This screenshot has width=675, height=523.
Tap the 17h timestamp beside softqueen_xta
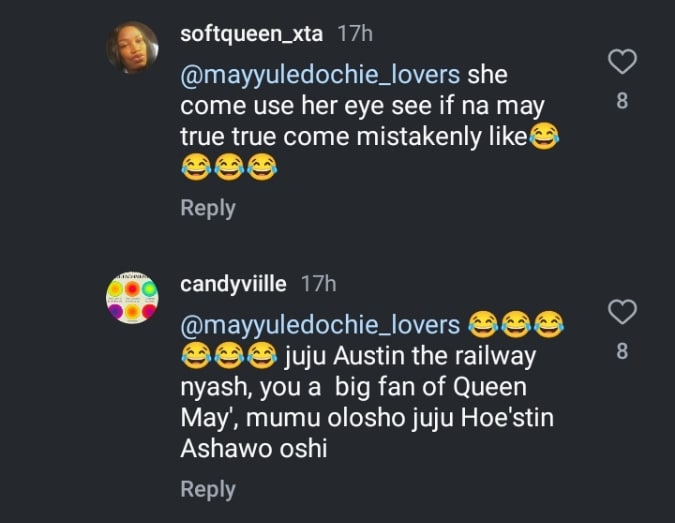[355, 33]
